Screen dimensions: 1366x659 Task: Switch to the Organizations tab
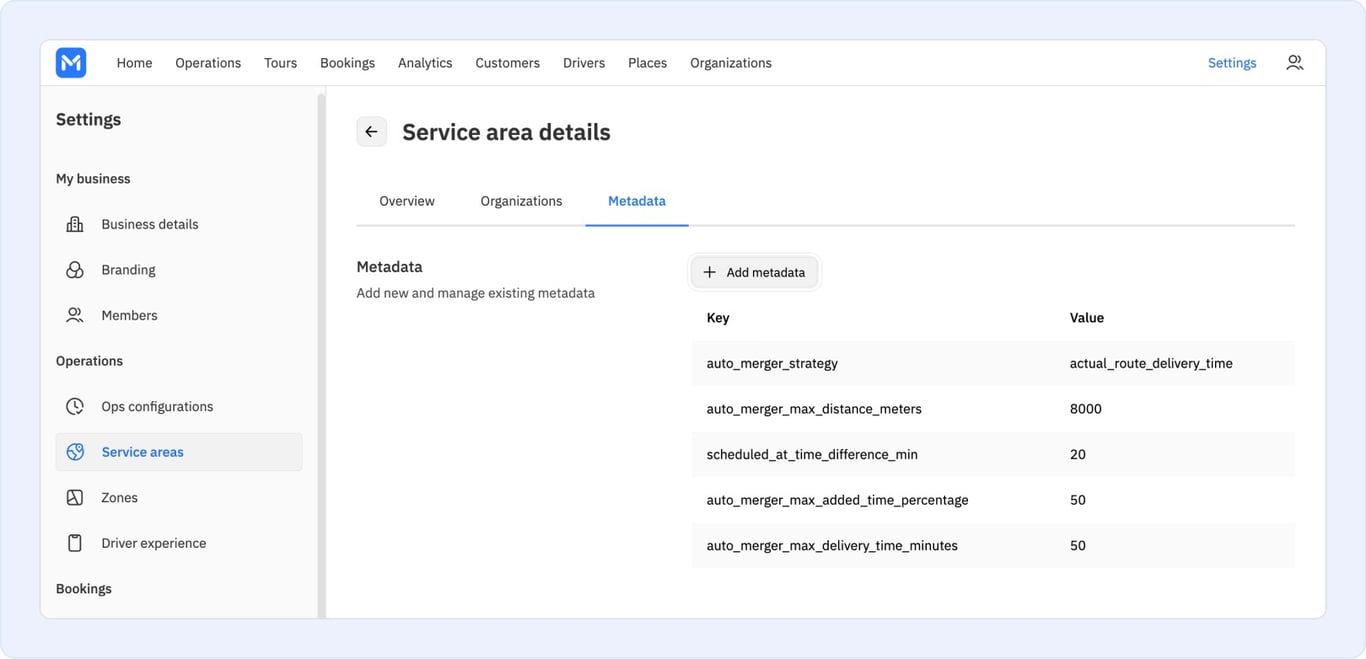click(521, 201)
